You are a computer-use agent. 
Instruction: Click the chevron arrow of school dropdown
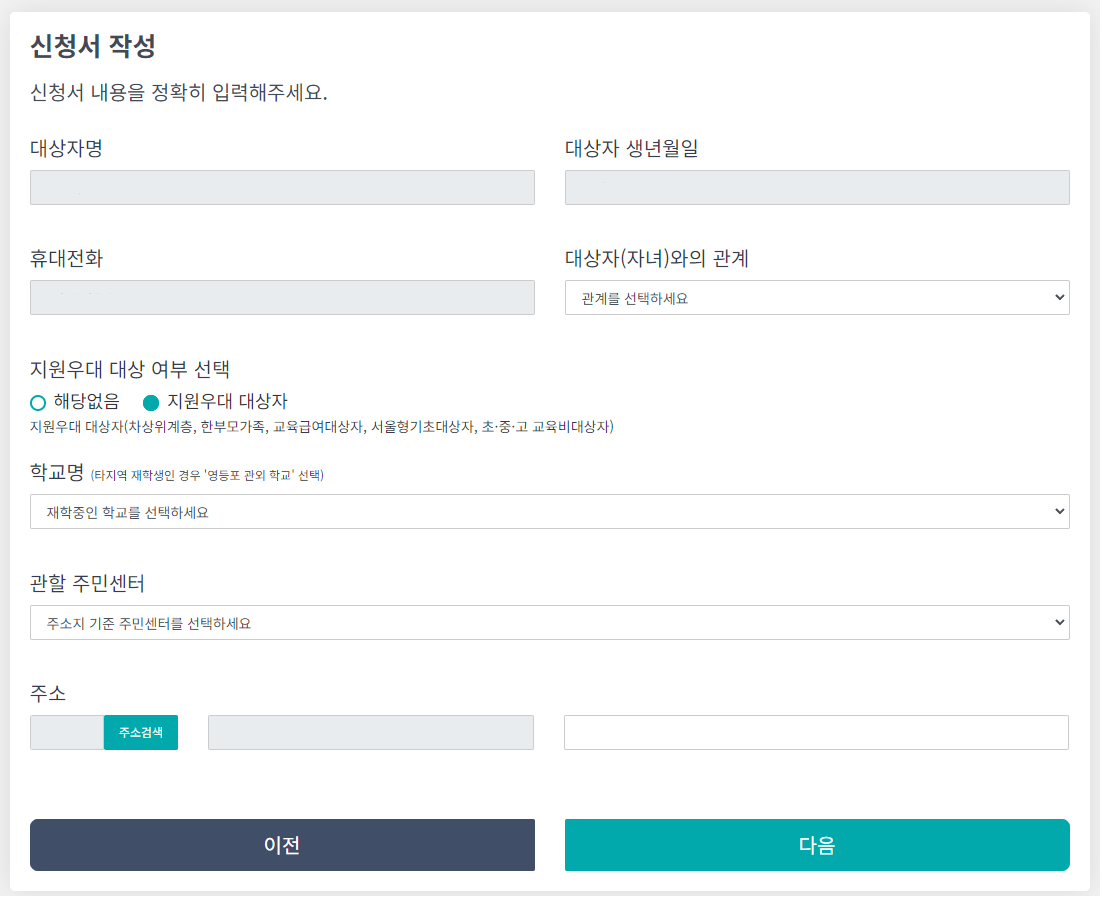click(x=1061, y=512)
